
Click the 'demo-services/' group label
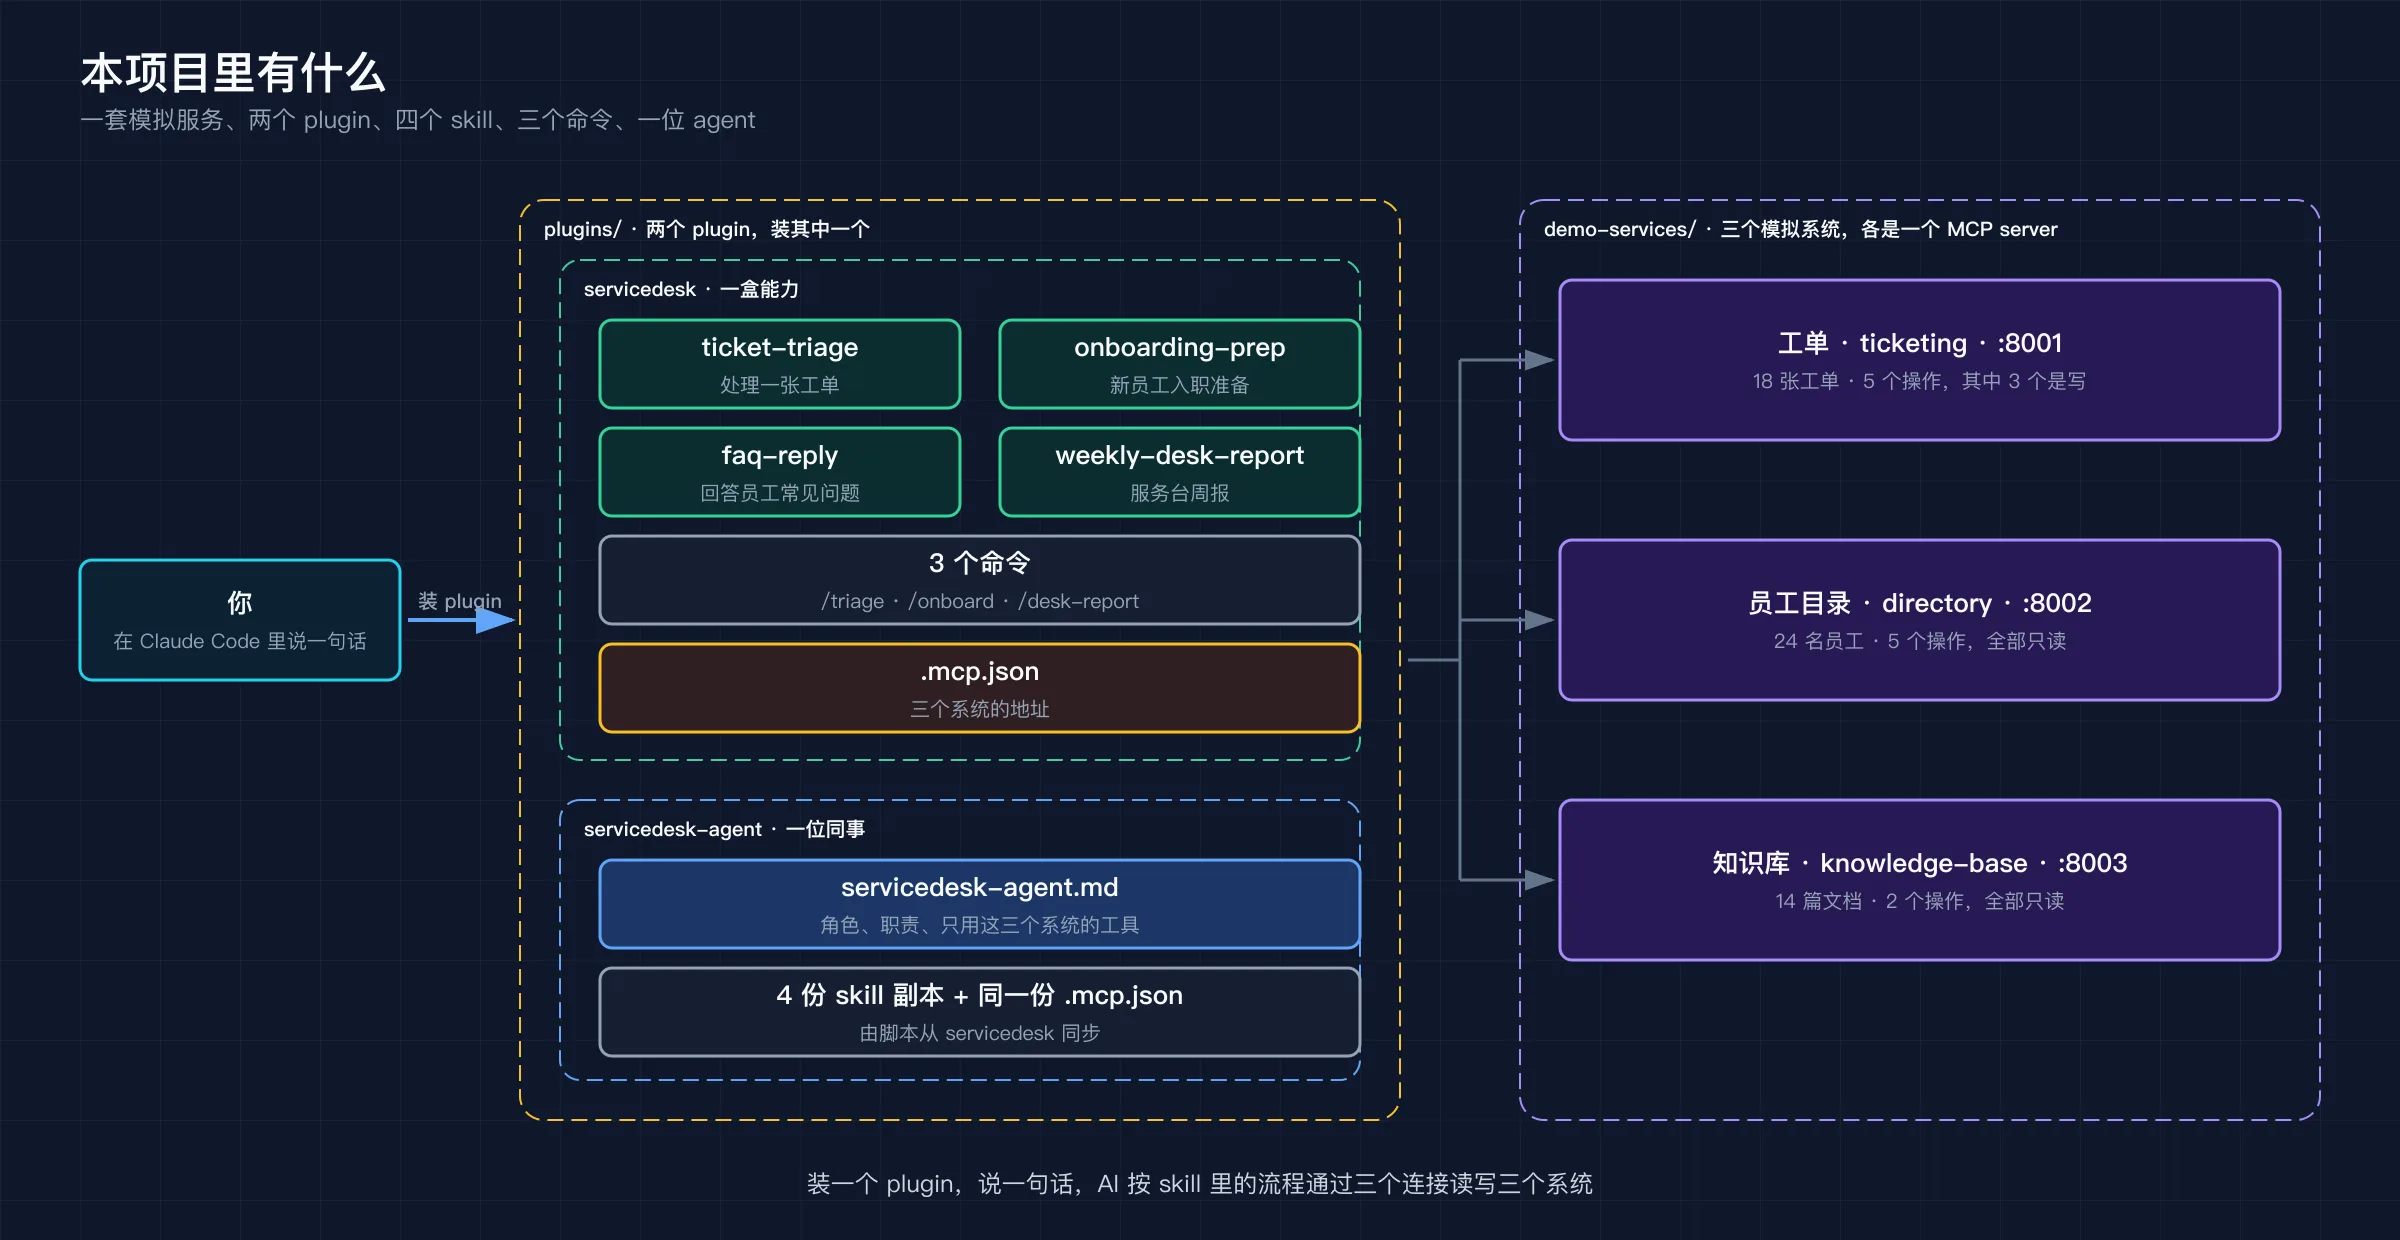click(x=1800, y=229)
